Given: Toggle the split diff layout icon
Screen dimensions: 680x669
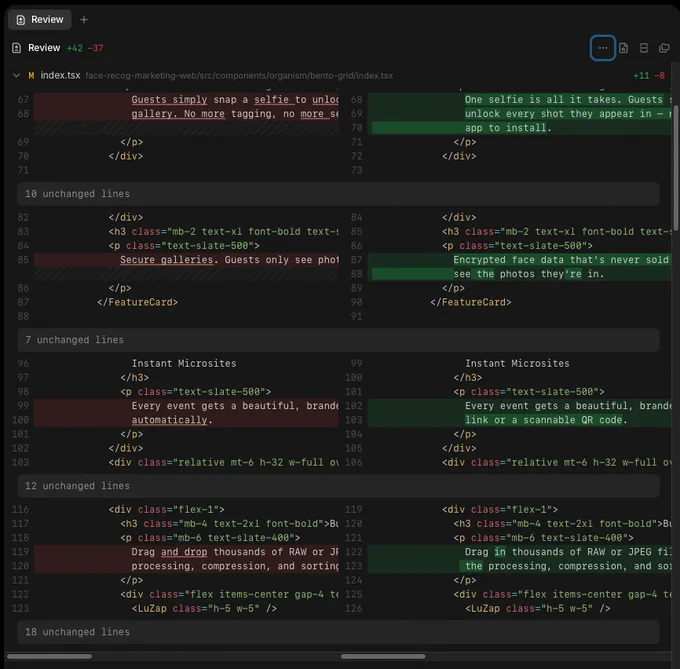Looking at the screenshot, I should [644, 48].
